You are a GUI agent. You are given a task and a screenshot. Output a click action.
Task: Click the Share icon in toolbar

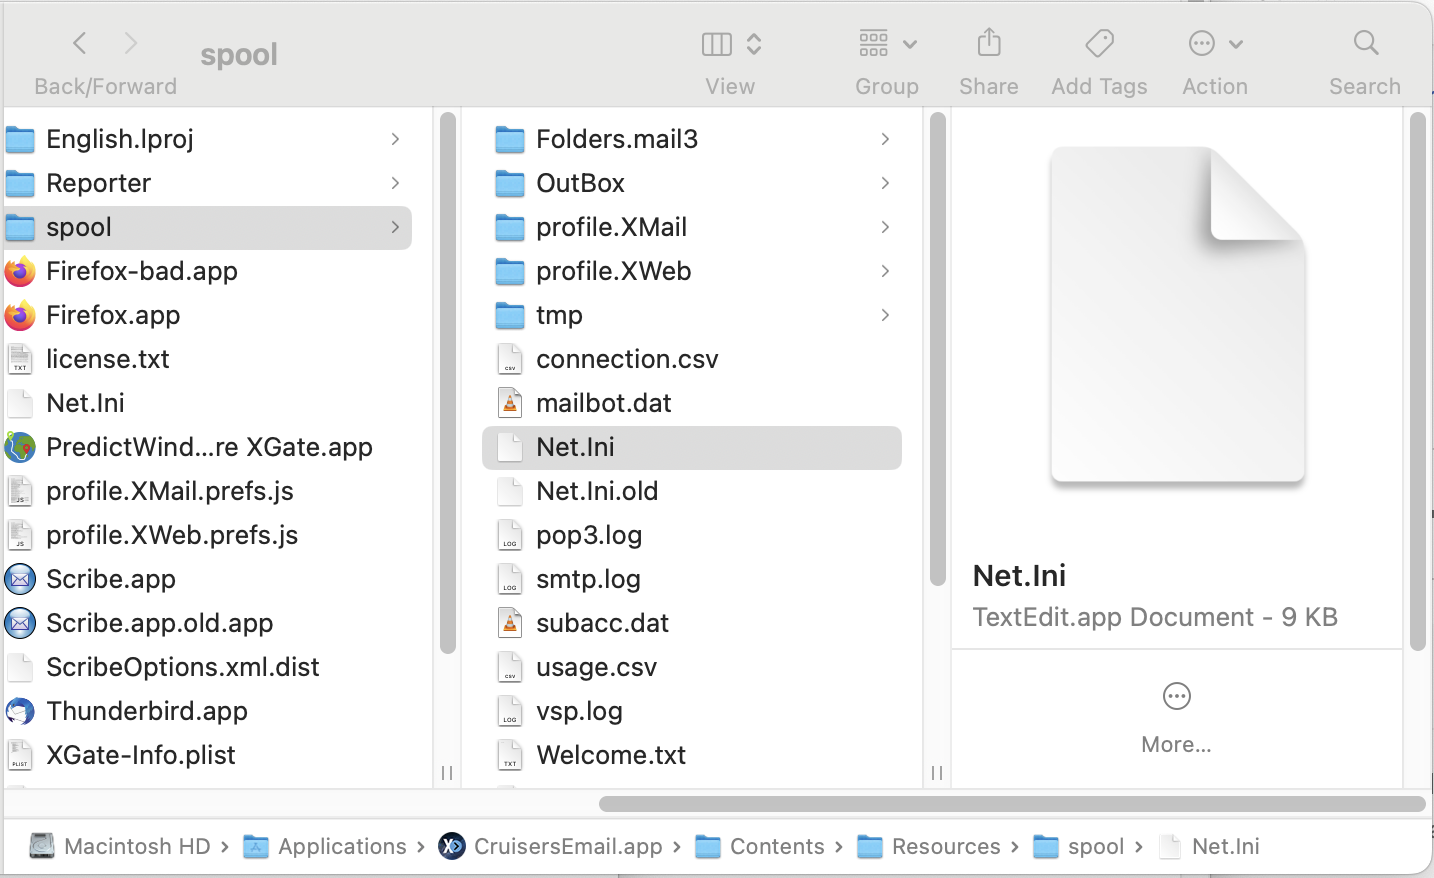click(989, 42)
